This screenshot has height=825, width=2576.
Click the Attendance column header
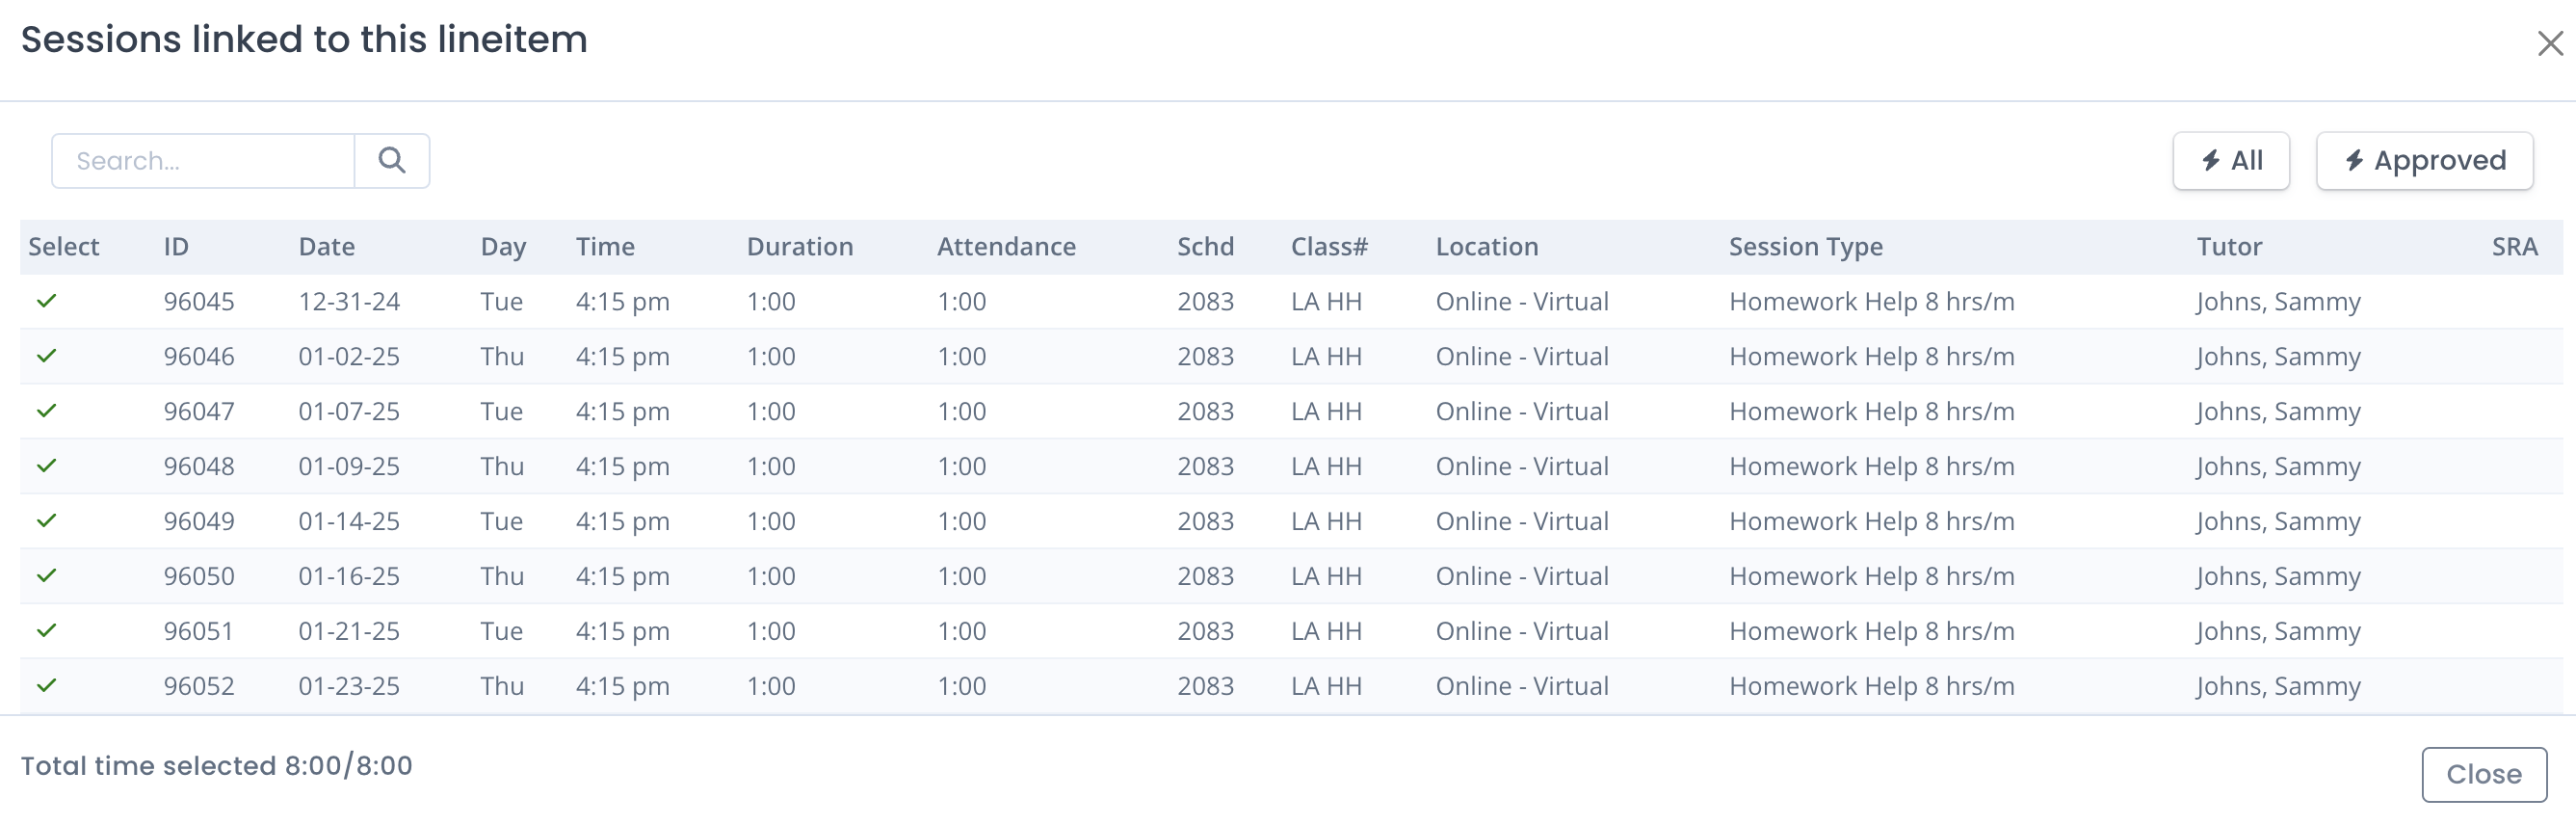(1006, 247)
